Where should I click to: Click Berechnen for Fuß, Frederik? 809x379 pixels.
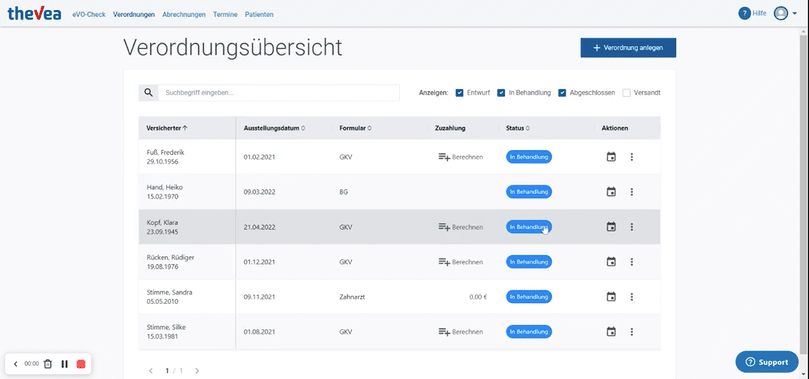461,157
